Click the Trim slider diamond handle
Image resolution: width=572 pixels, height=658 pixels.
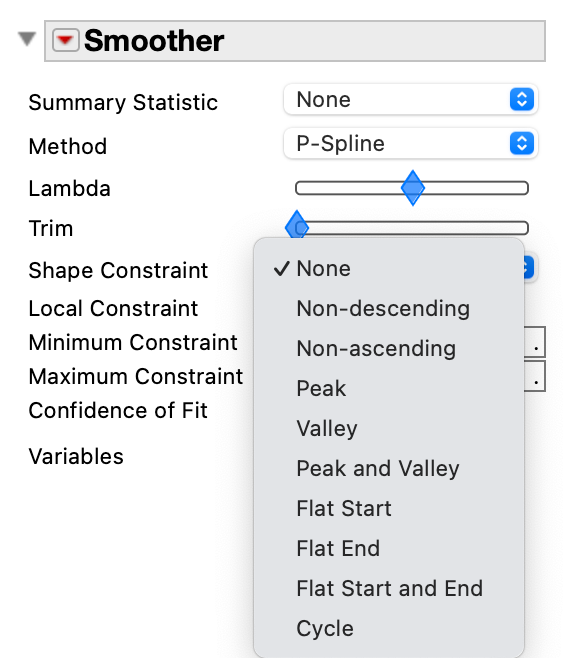coord(297,227)
